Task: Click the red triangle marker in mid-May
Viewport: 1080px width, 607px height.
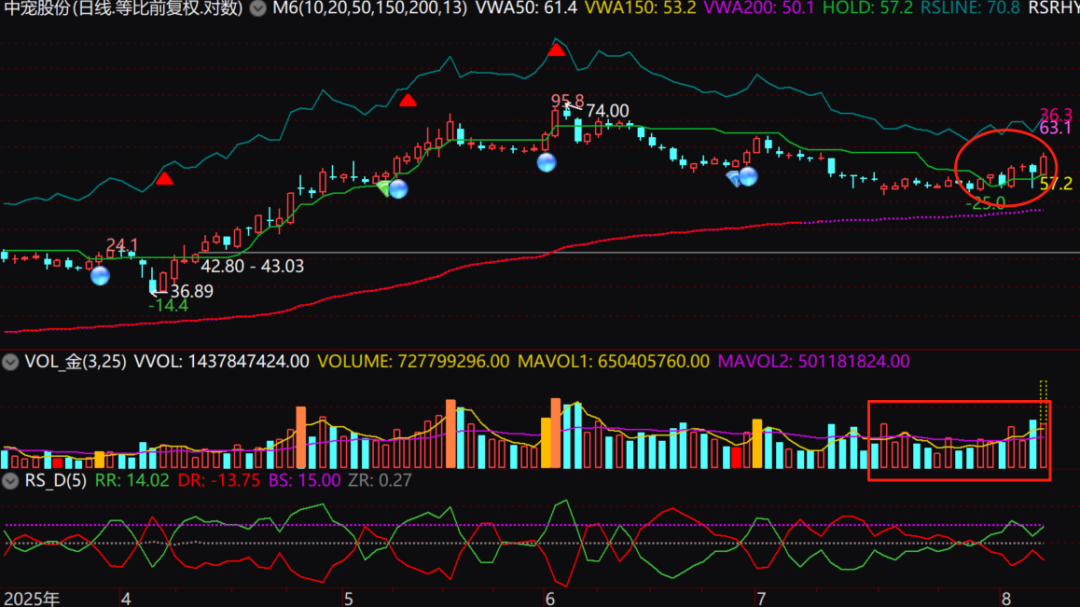Action: (408, 101)
